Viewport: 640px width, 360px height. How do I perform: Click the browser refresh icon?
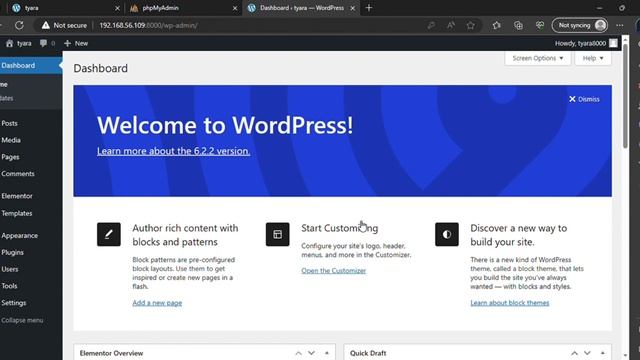19,25
